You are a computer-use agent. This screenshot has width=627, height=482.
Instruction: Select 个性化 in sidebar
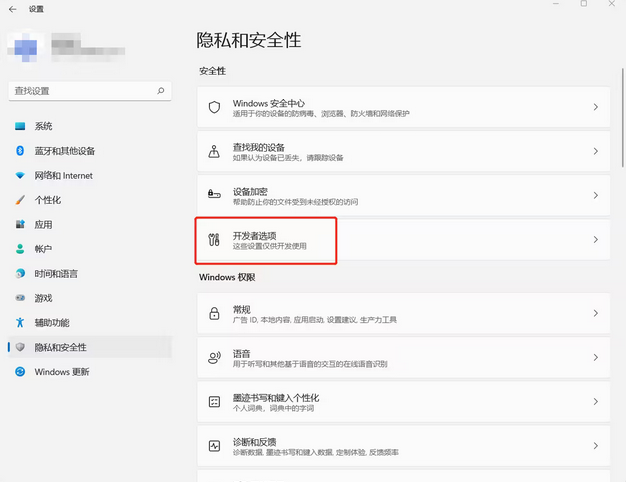click(90, 200)
